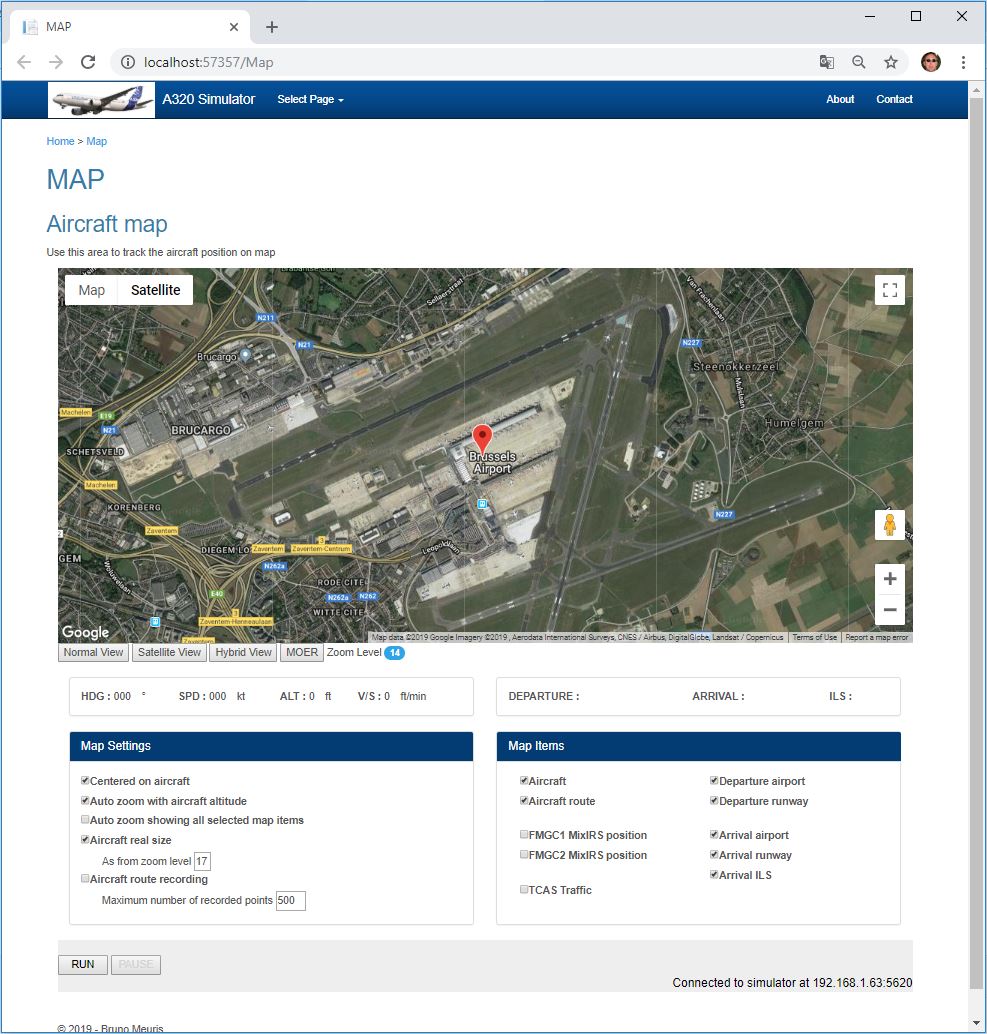Click the Hybrid View button

coord(243,653)
